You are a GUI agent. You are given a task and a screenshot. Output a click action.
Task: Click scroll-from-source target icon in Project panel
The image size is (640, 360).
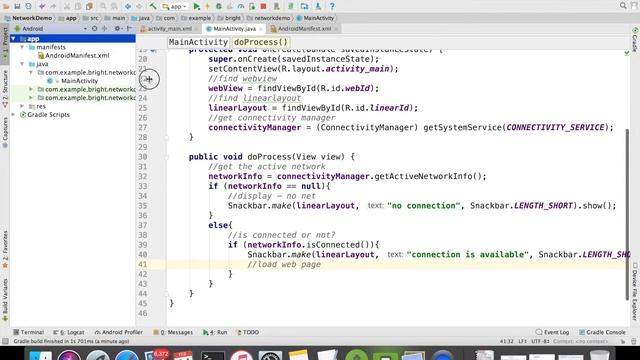click(95, 29)
